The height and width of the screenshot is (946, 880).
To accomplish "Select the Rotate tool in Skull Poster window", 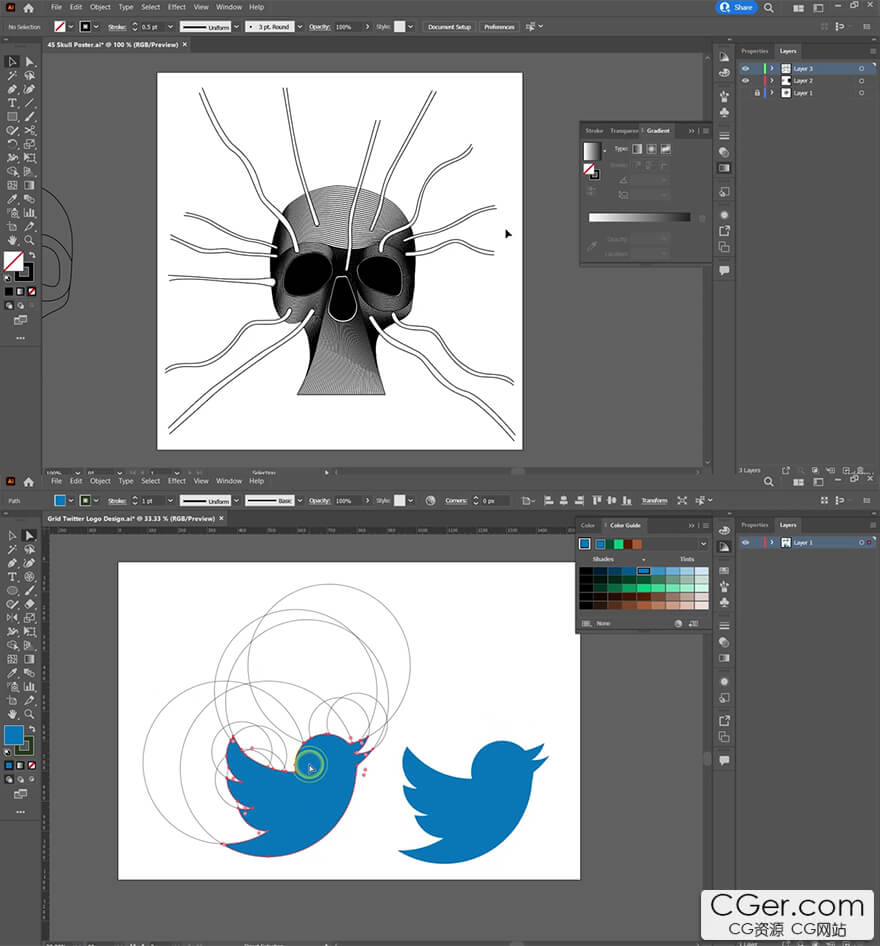I will [x=11, y=144].
